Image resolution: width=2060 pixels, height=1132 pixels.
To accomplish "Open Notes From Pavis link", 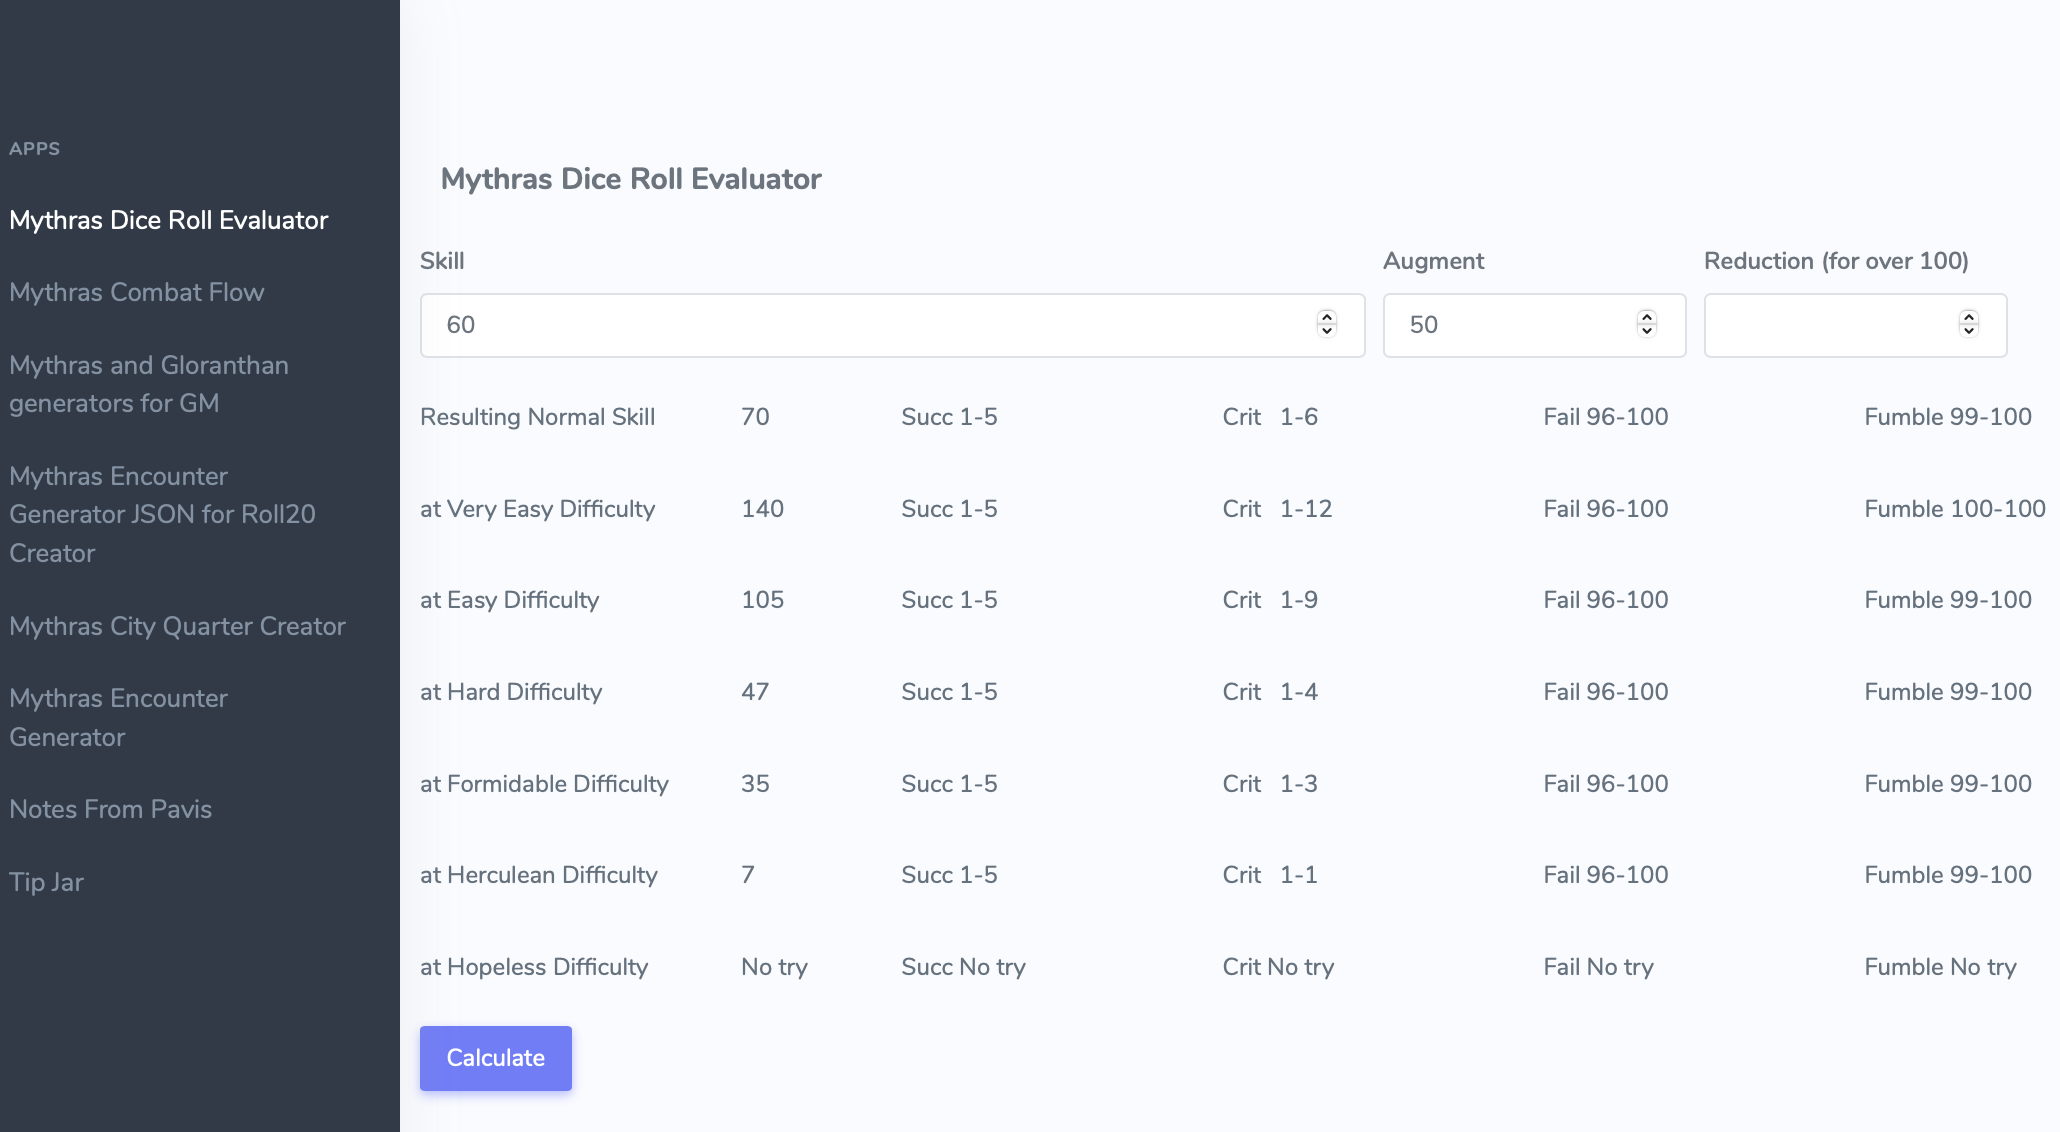I will click(110, 809).
